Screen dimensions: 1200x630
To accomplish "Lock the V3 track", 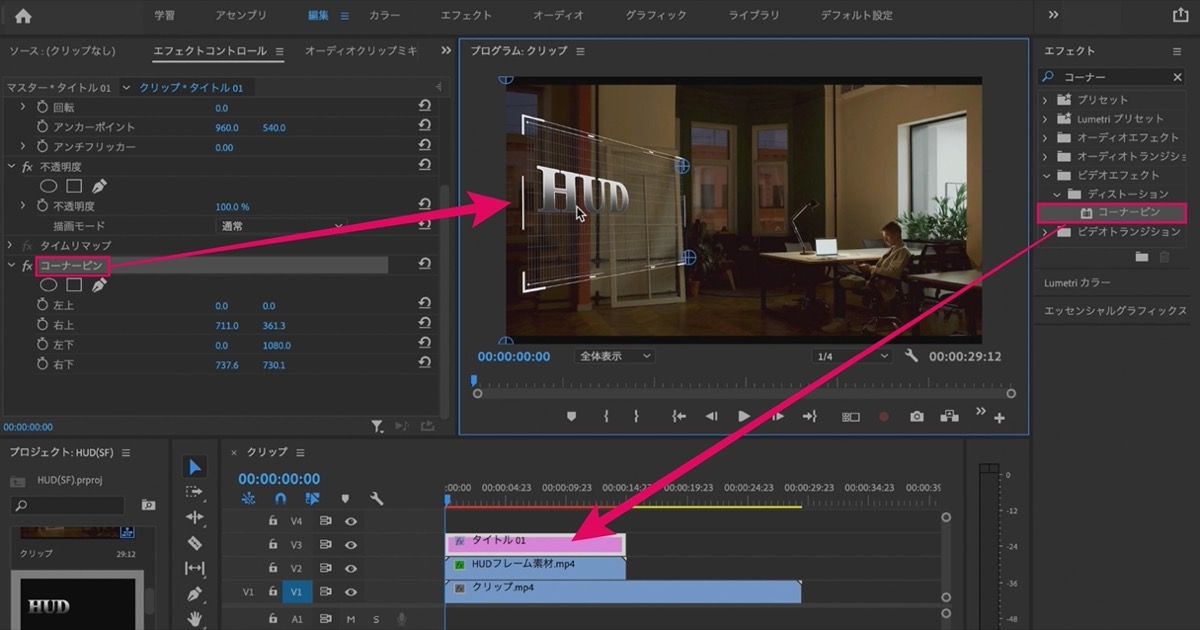I will [x=273, y=545].
